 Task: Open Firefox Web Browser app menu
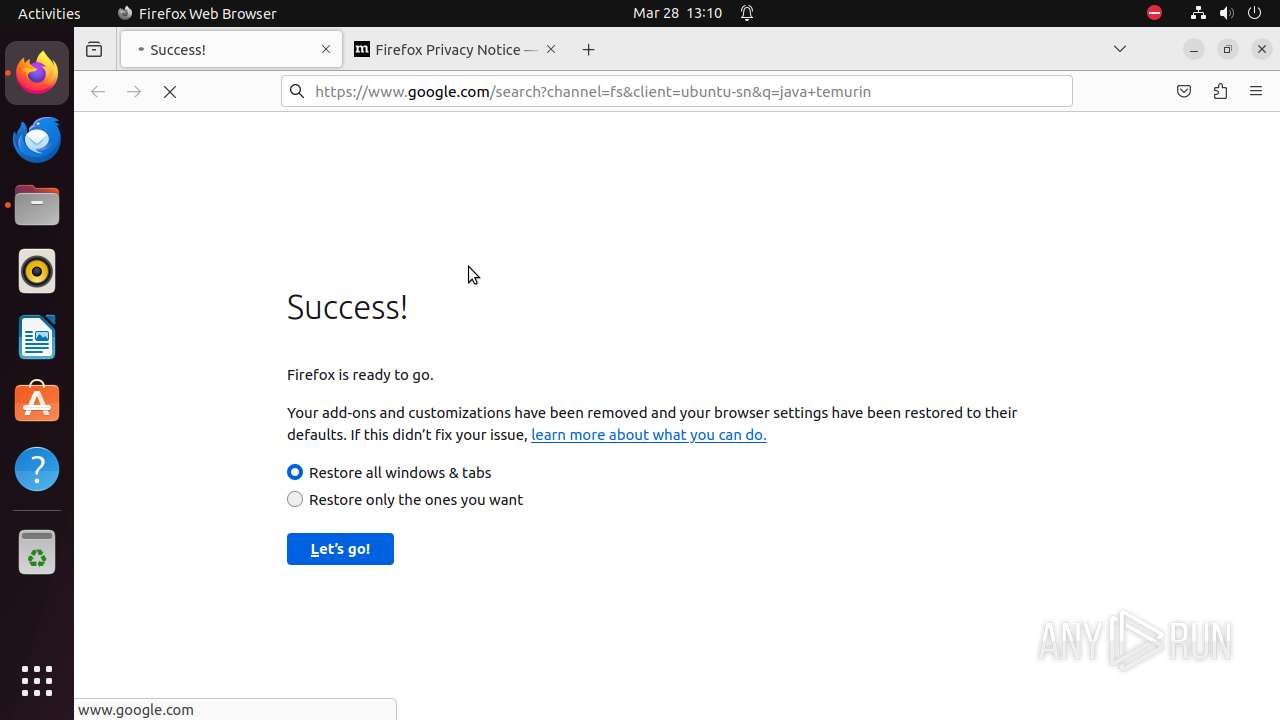coord(197,13)
